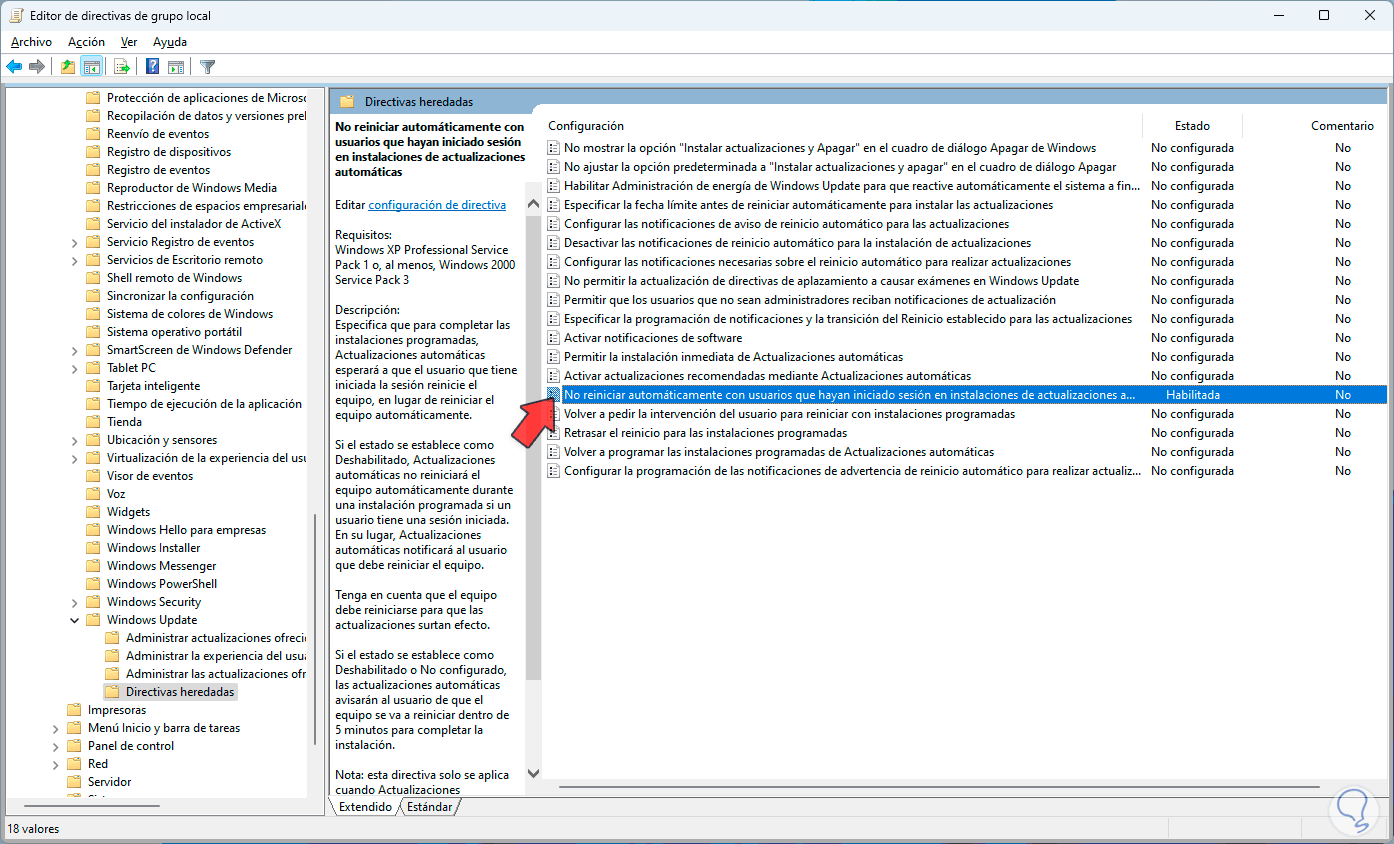Image resolution: width=1394 pixels, height=844 pixels.
Task: Toggle the Show/Hide console tree icon
Action: 91,67
